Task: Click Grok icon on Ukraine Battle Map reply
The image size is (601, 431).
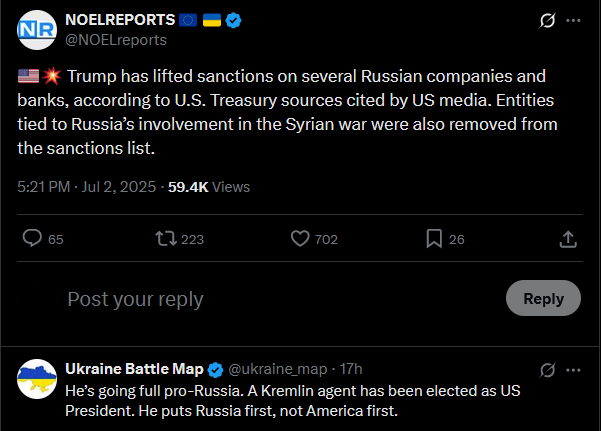Action: coord(547,370)
